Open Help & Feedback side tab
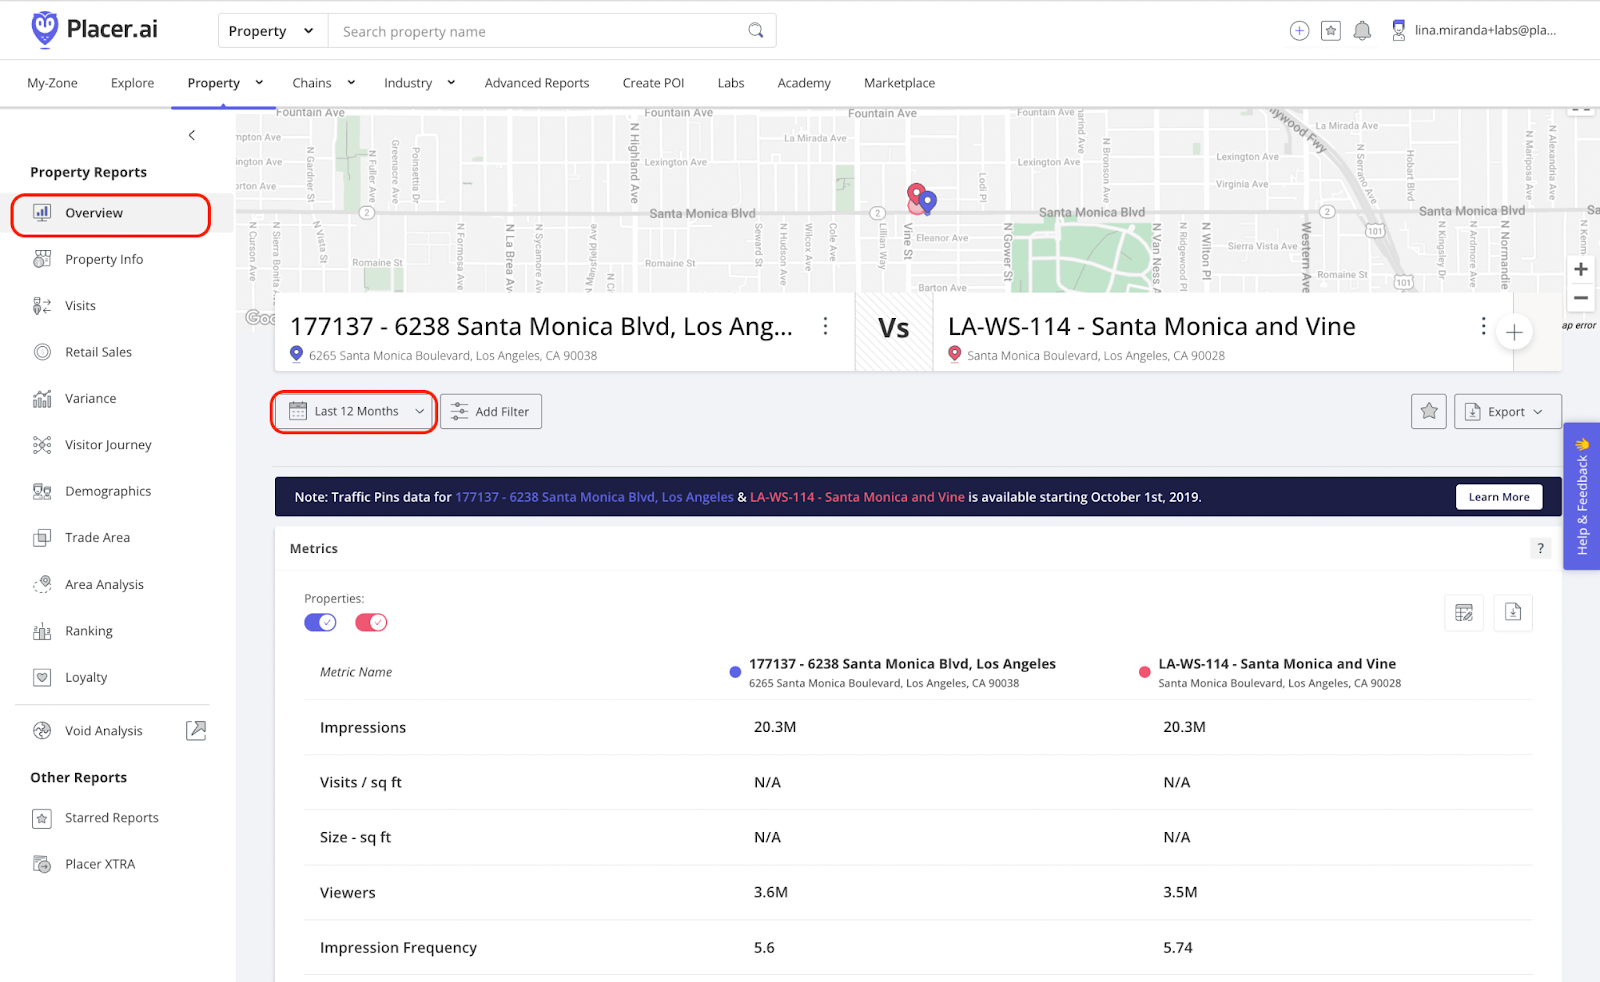This screenshot has height=982, width=1600. [1582, 497]
